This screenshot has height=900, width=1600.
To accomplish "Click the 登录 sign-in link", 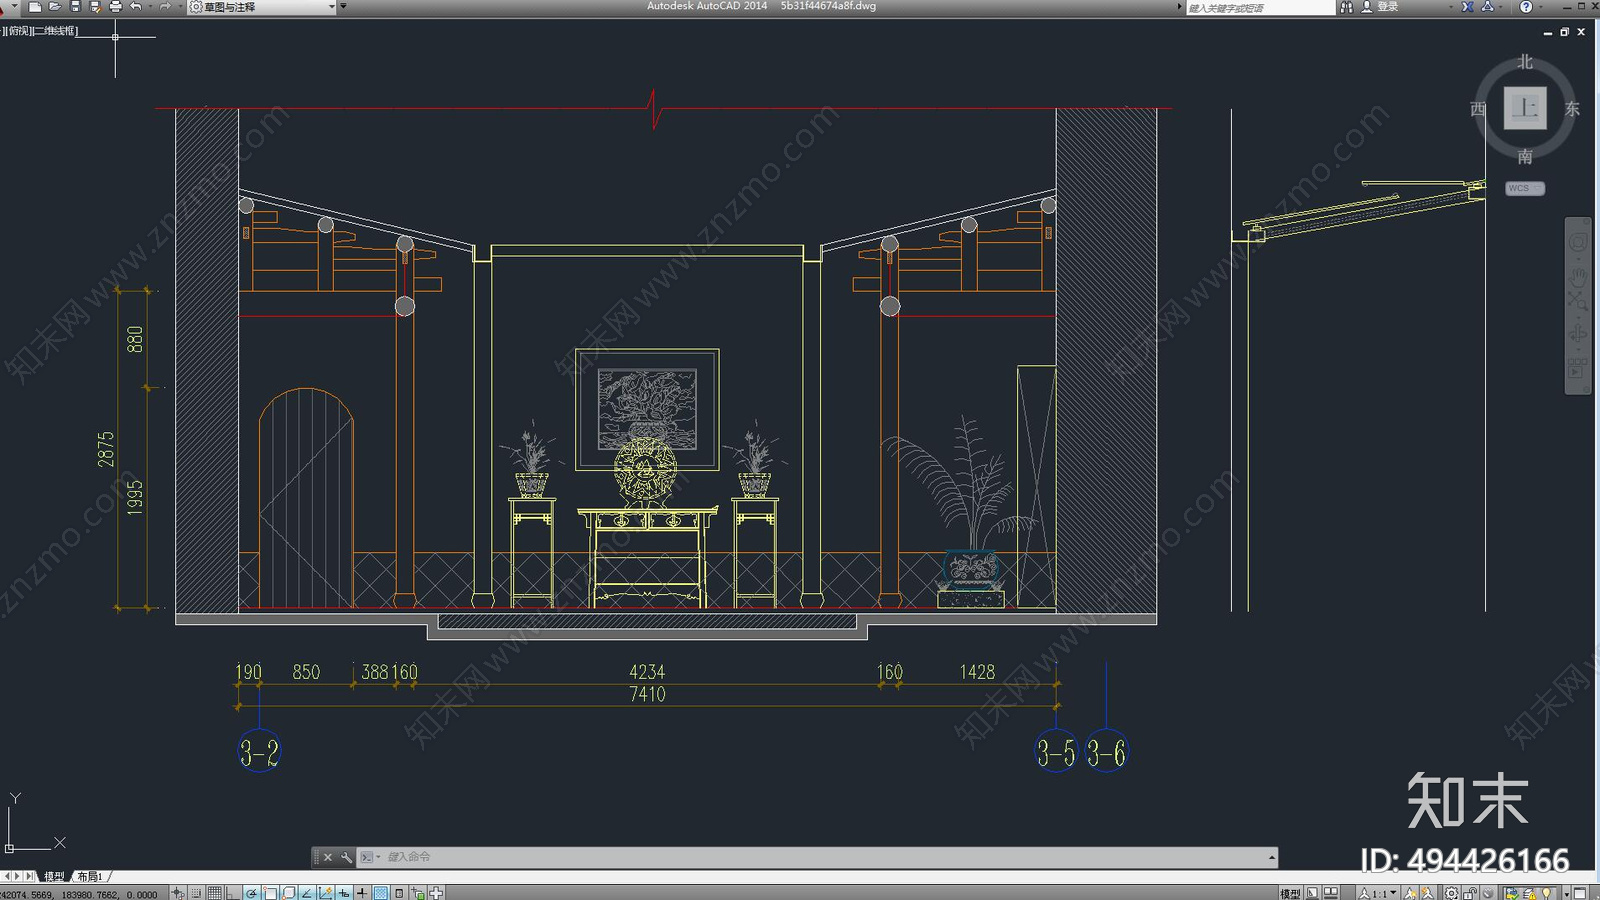I will [1388, 7].
